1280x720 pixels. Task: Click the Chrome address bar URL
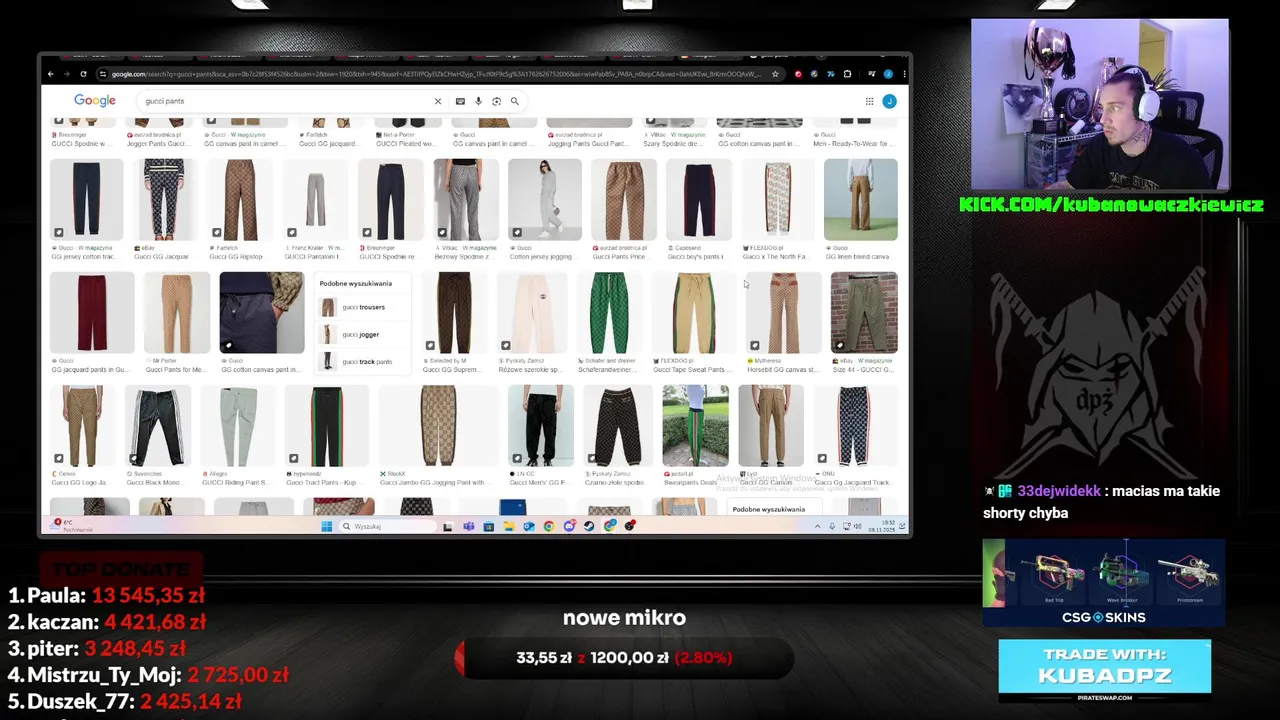point(435,74)
